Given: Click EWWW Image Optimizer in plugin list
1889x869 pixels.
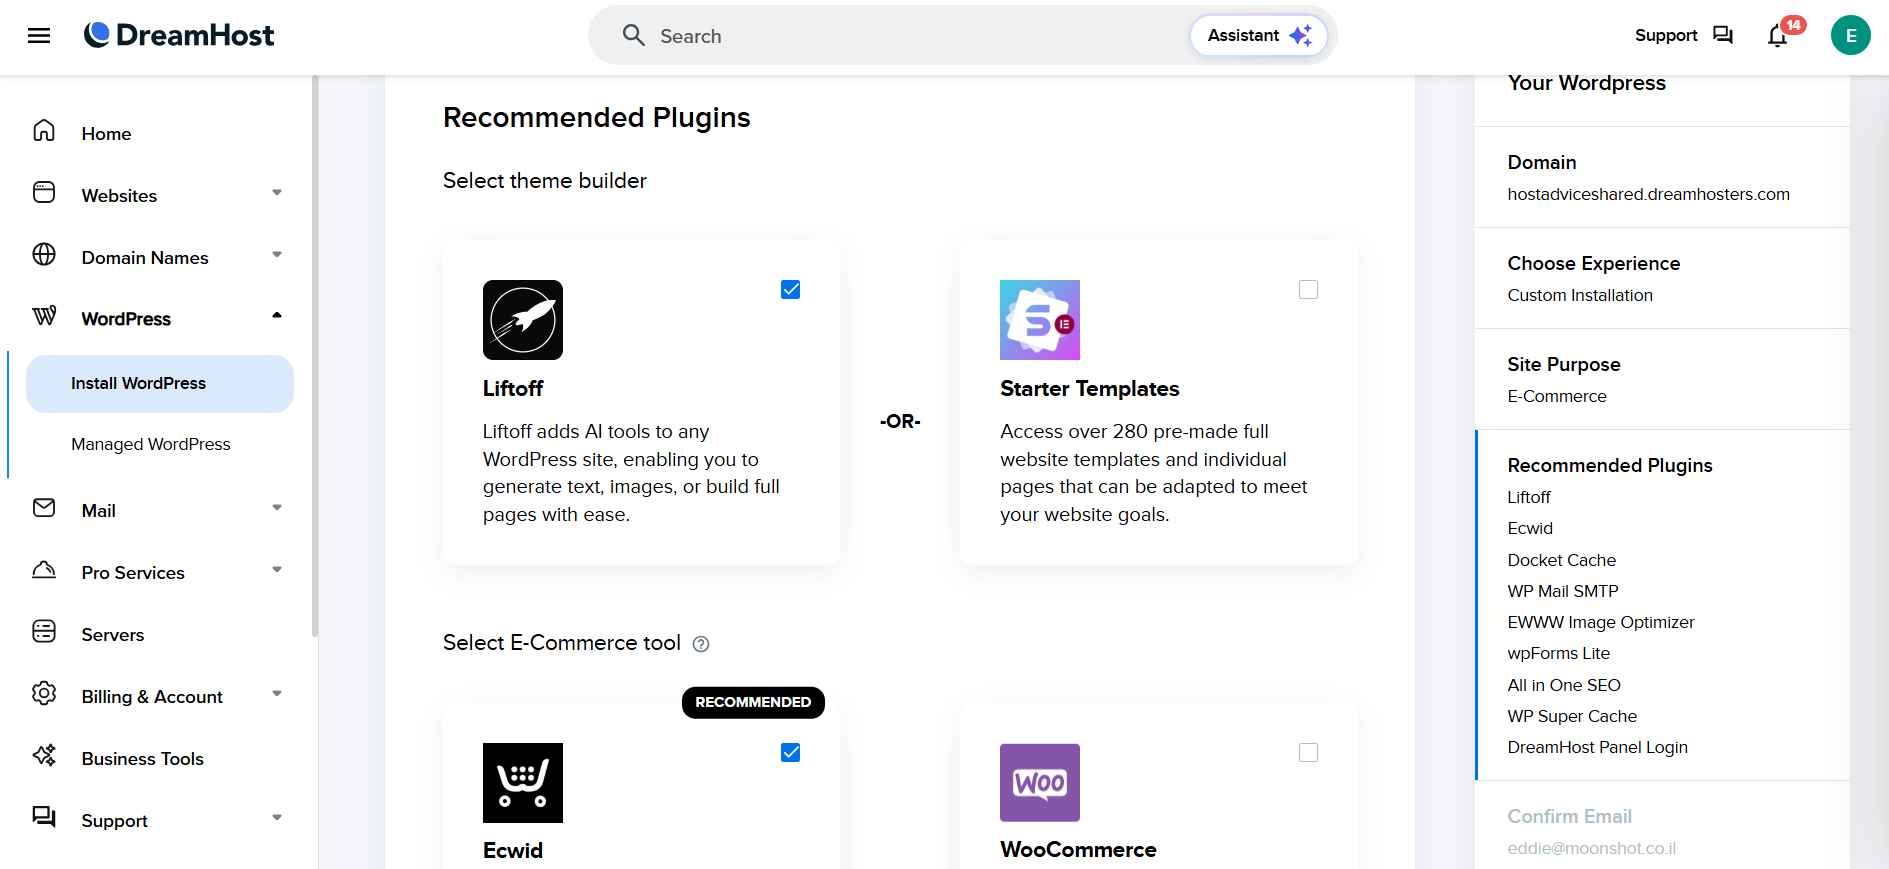Looking at the screenshot, I should point(1601,622).
